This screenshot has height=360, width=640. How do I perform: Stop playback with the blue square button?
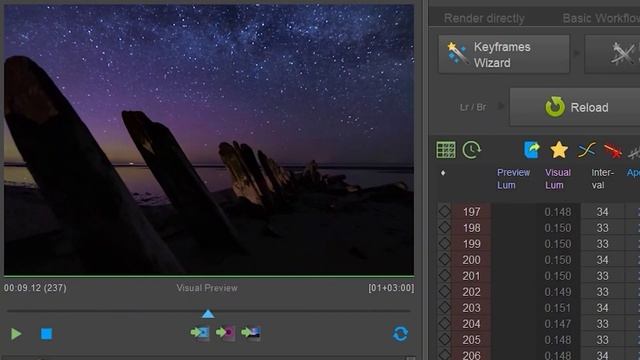pyautogui.click(x=47, y=334)
